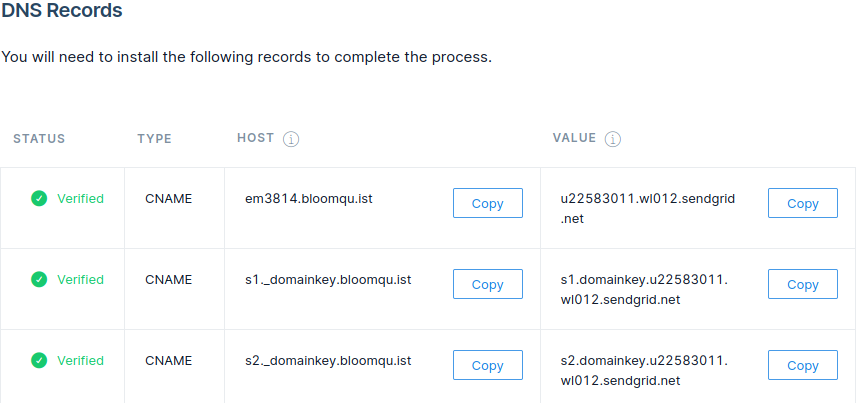Click the HOST column info icon

click(291, 139)
